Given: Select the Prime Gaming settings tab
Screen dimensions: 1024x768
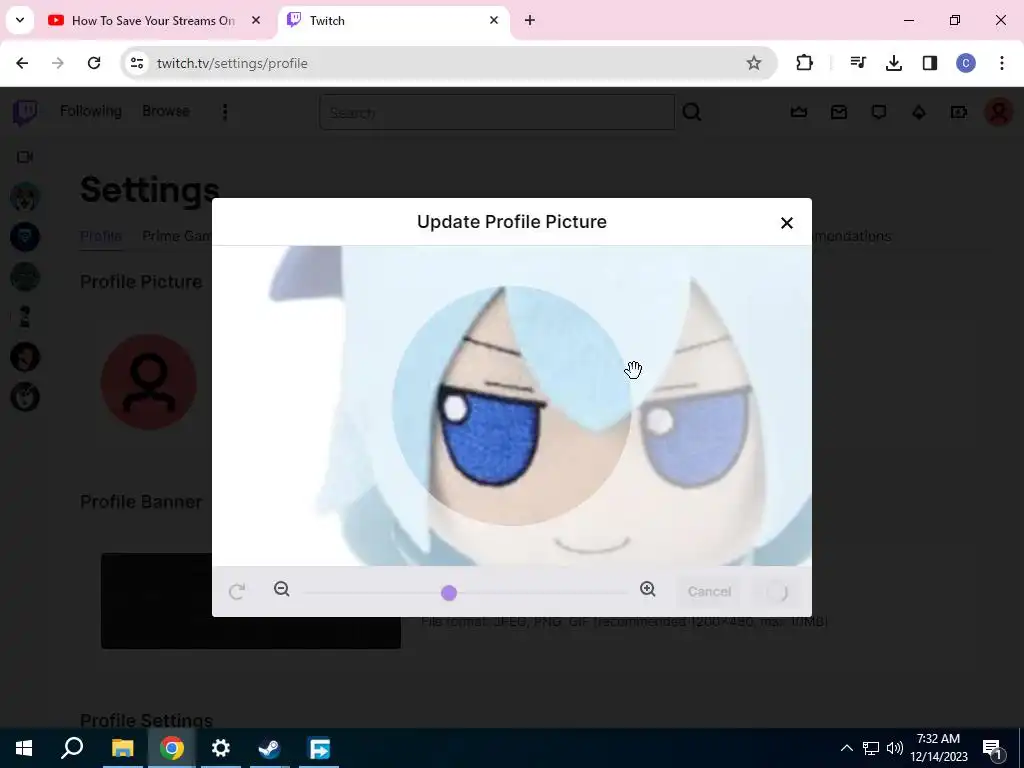Looking at the screenshot, I should [177, 236].
